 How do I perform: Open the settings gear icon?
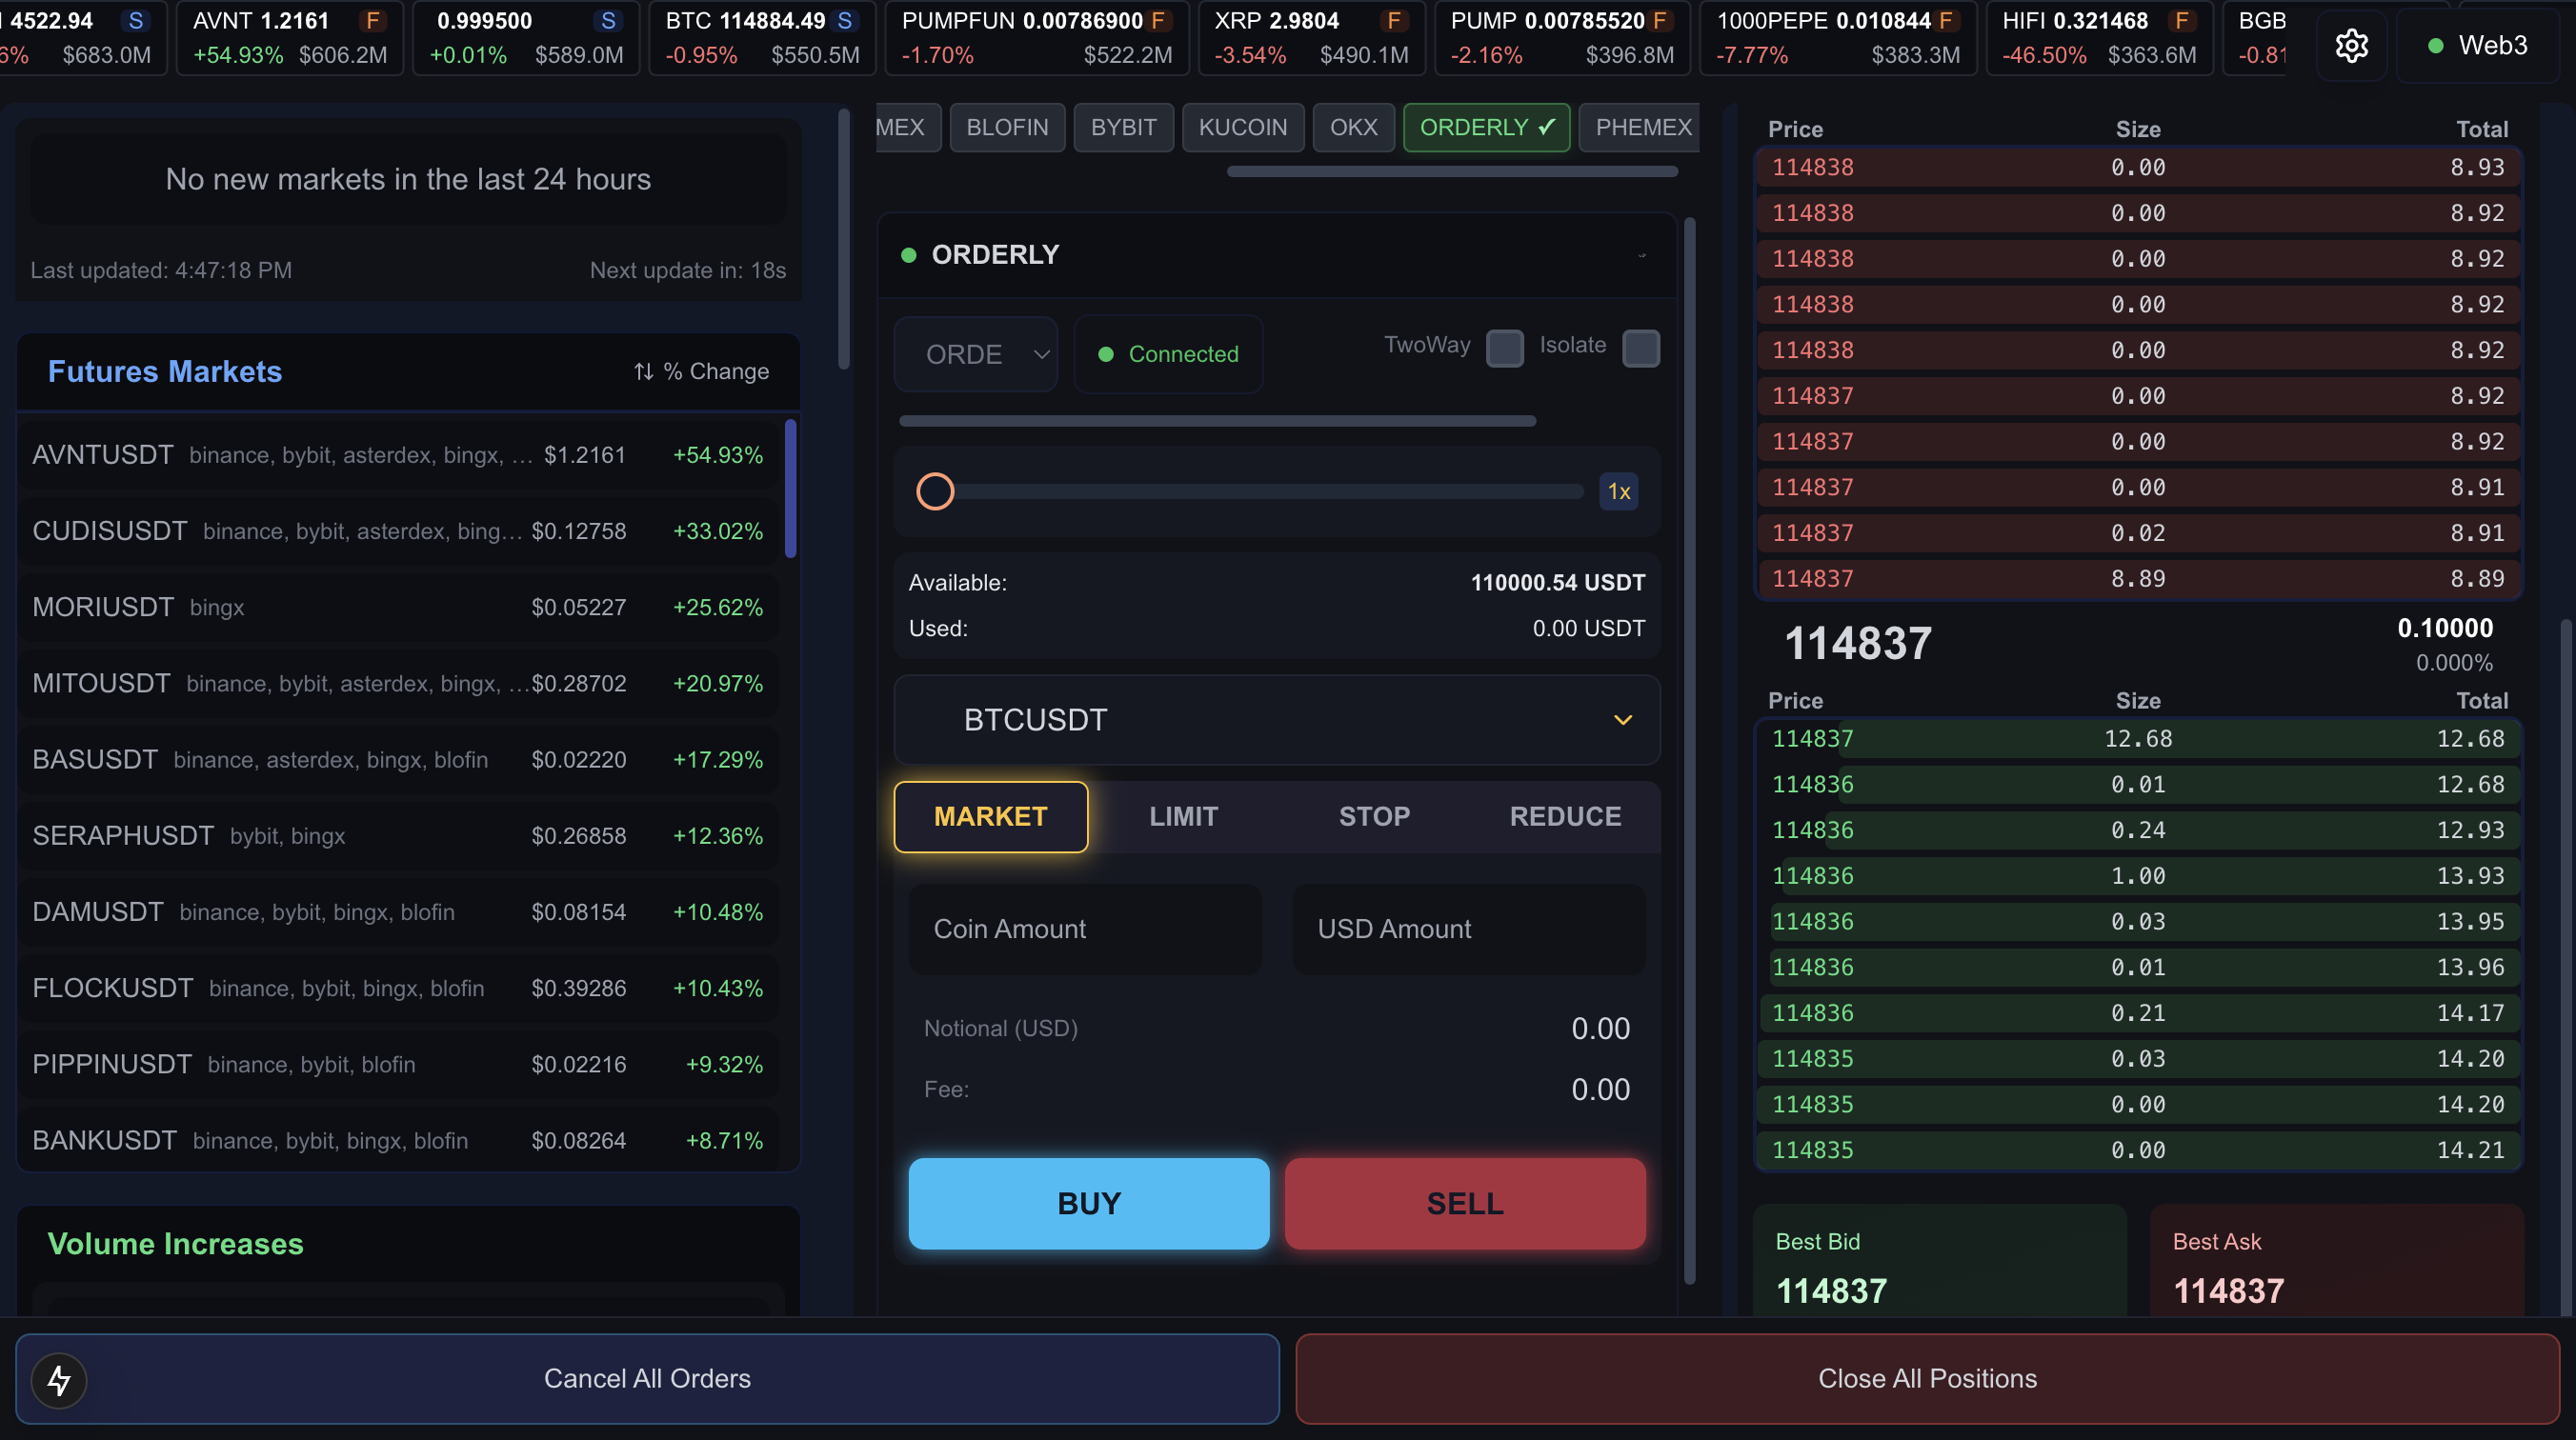click(2352, 45)
